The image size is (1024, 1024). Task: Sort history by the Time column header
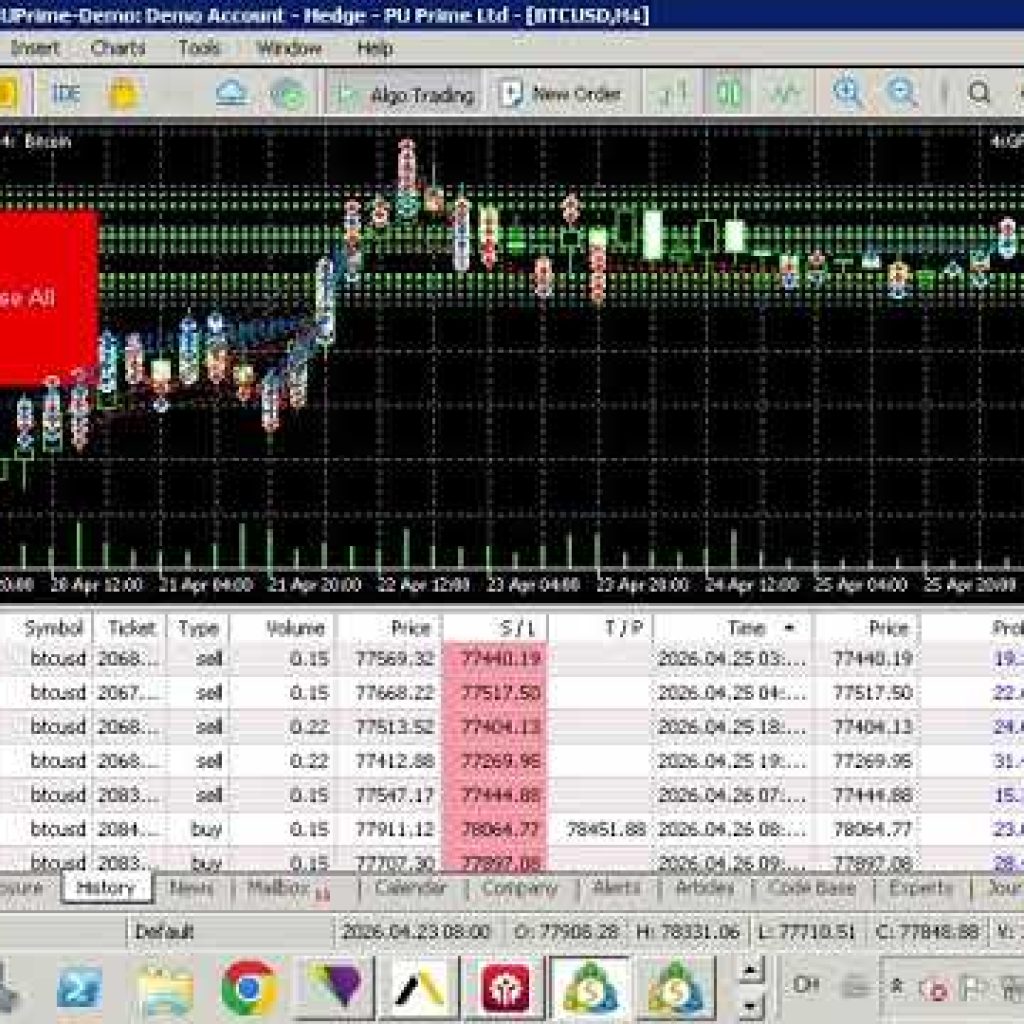[745, 629]
